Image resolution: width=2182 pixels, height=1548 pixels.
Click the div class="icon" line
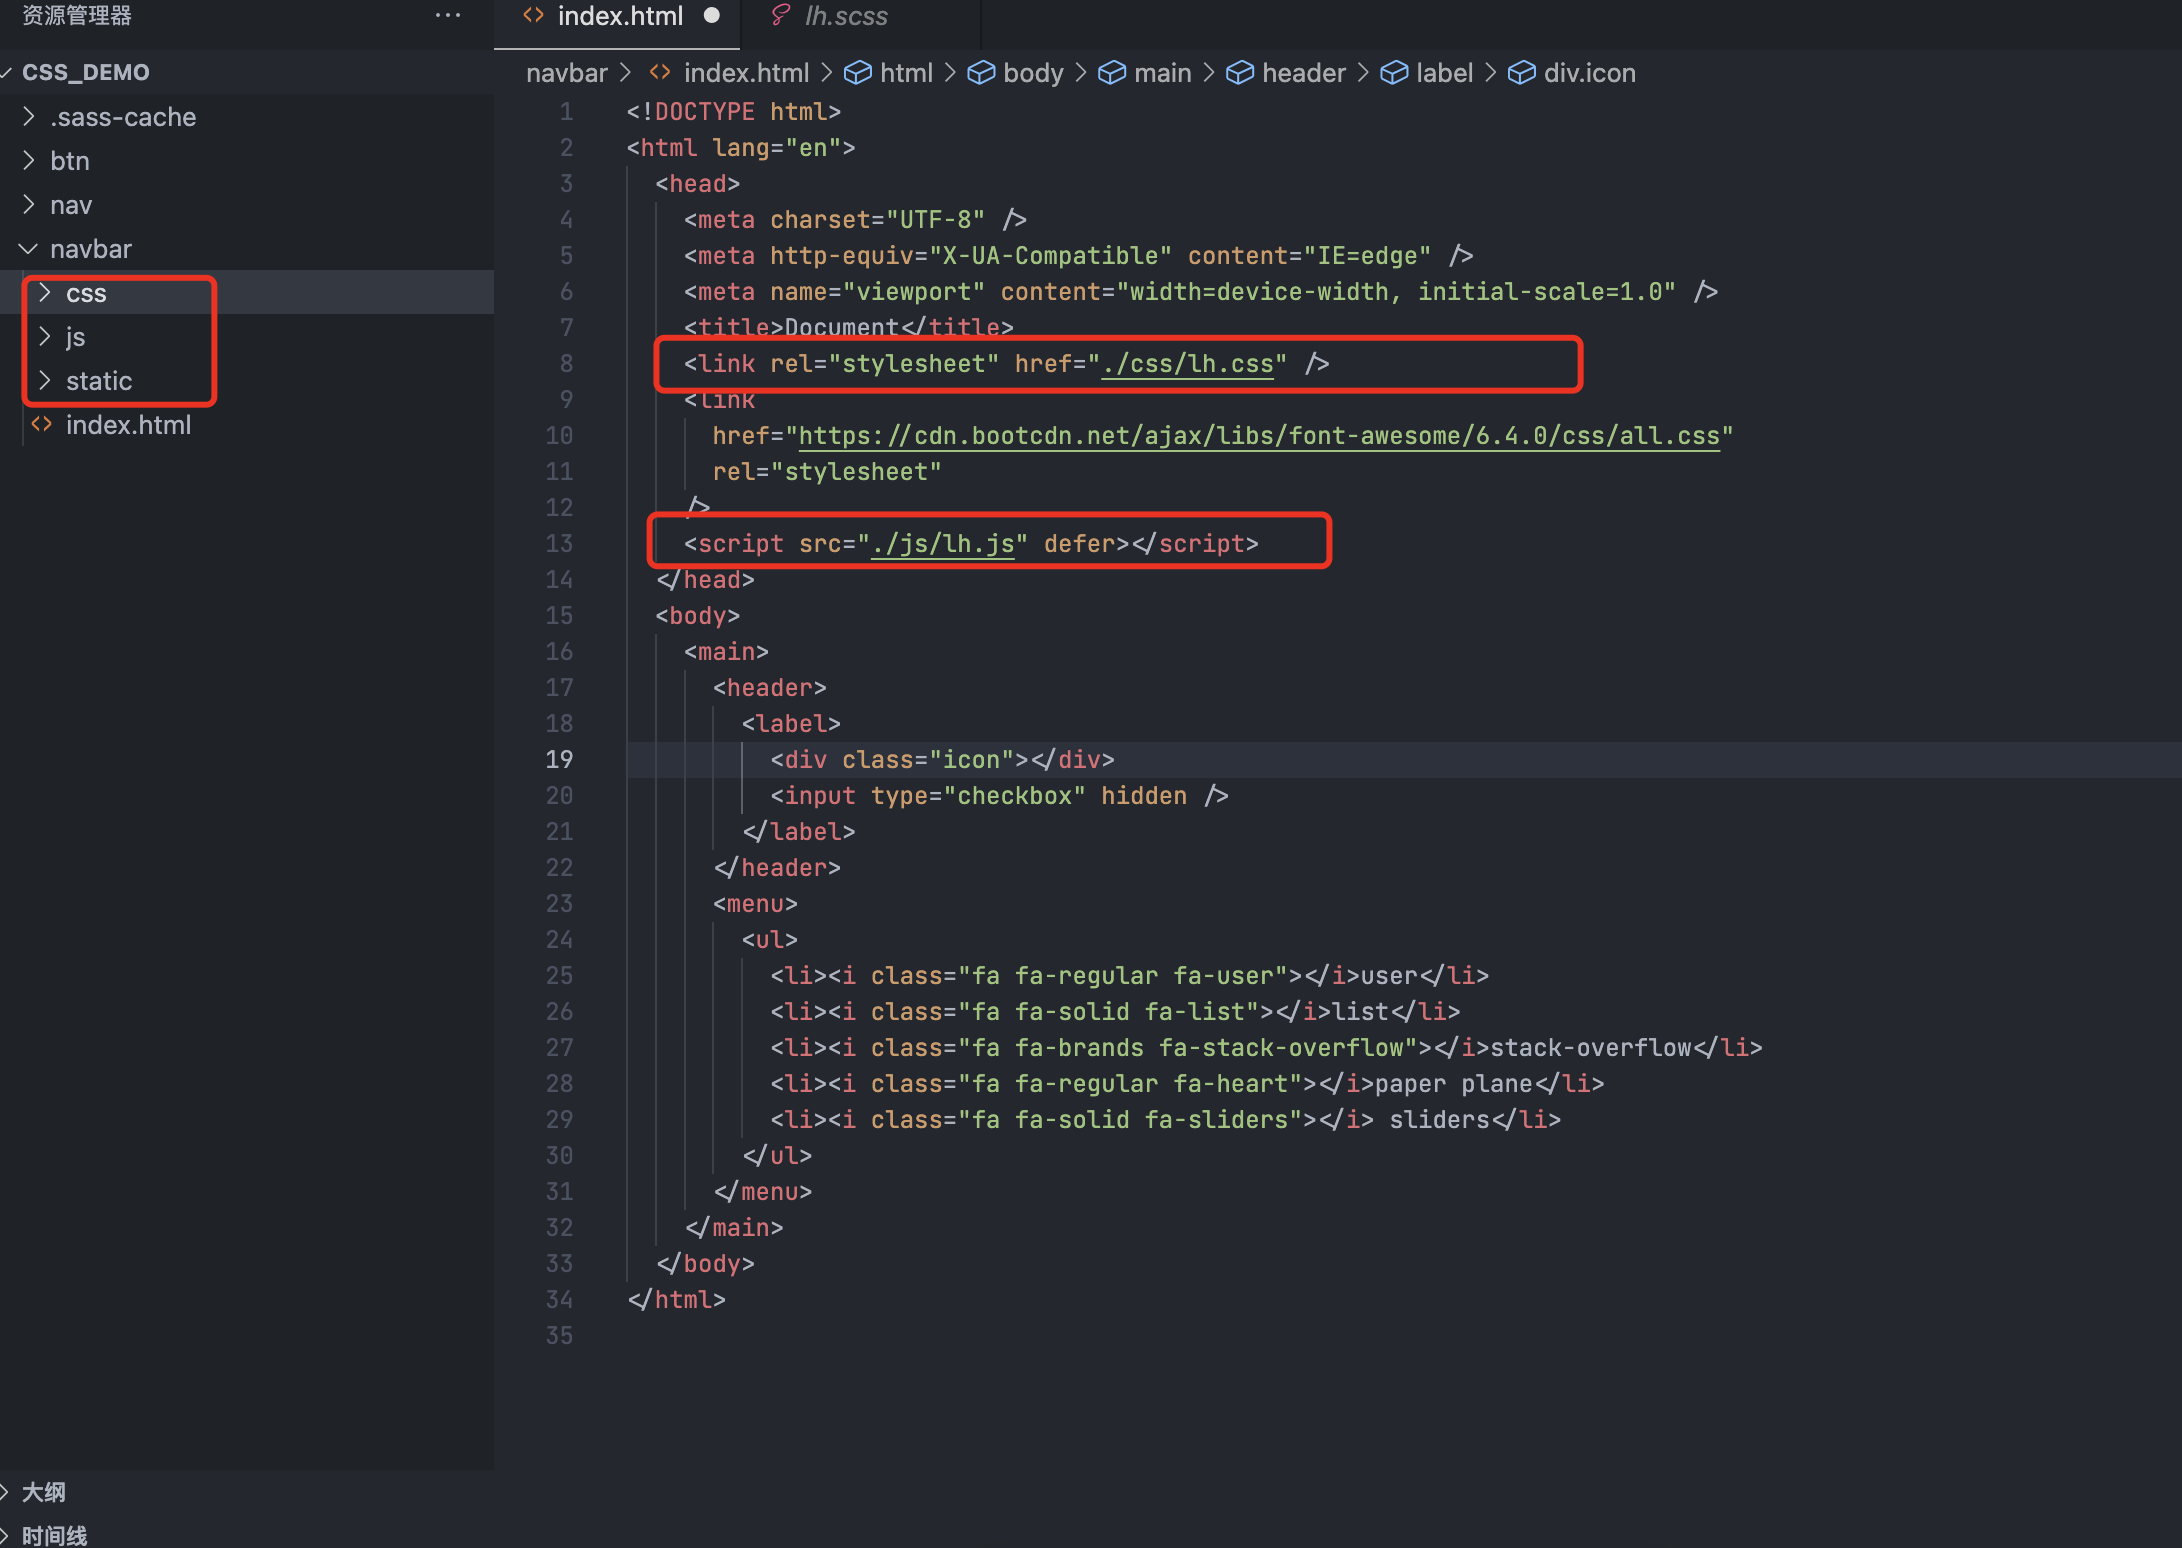pos(942,760)
